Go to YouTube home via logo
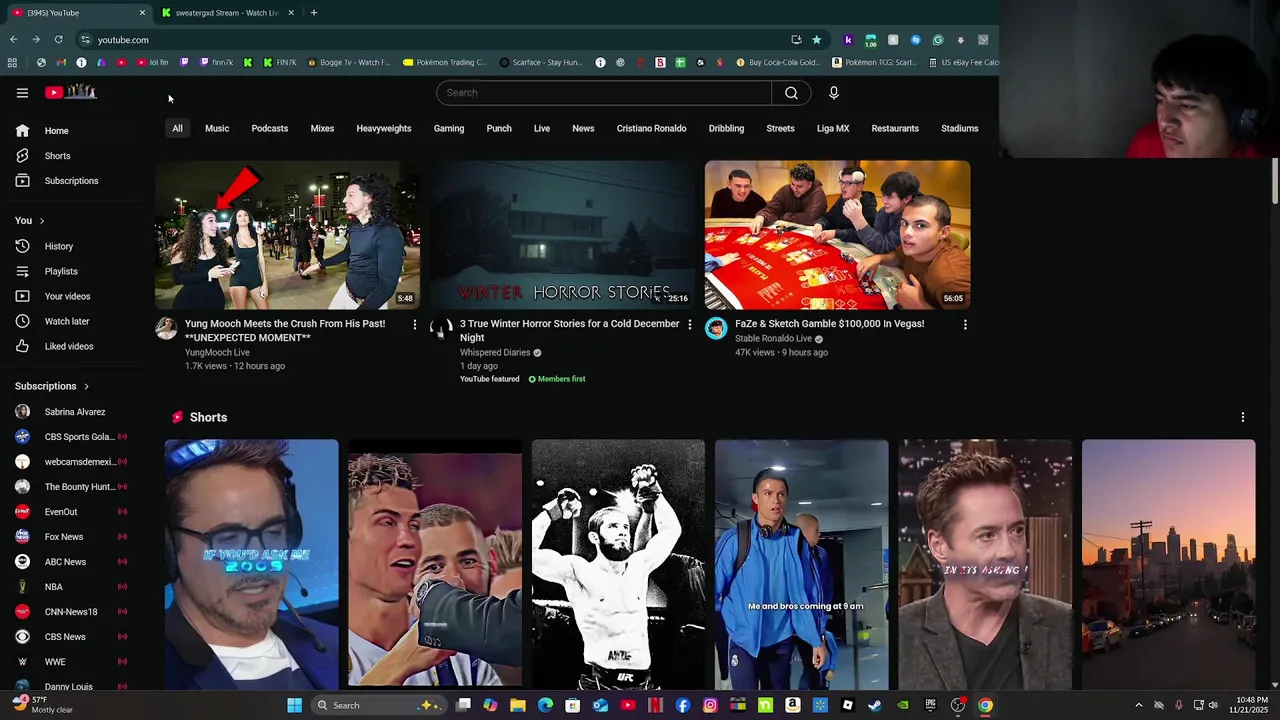 point(71,92)
